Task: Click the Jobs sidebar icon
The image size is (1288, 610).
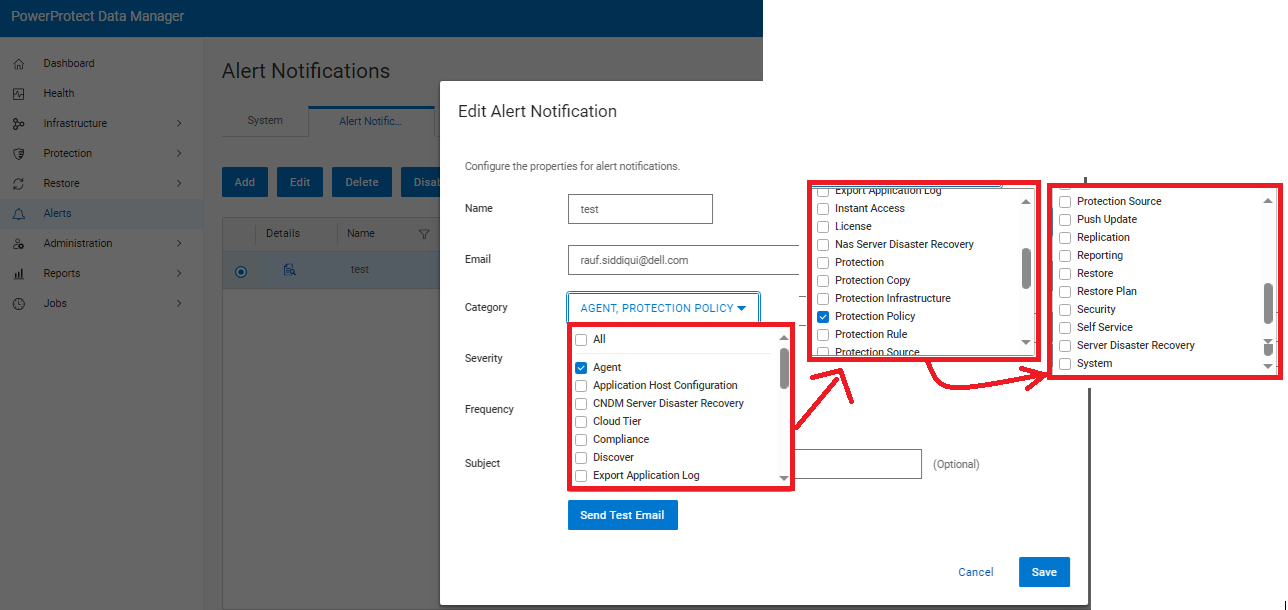Action: pyautogui.click(x=55, y=303)
